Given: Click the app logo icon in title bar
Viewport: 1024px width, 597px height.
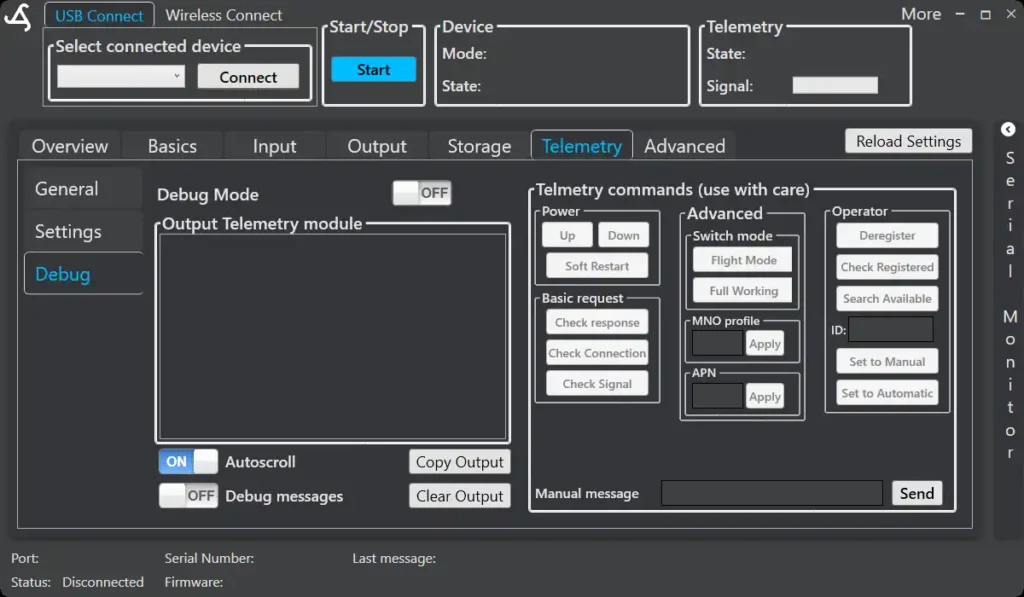Looking at the screenshot, I should pyautogui.click(x=18, y=17).
